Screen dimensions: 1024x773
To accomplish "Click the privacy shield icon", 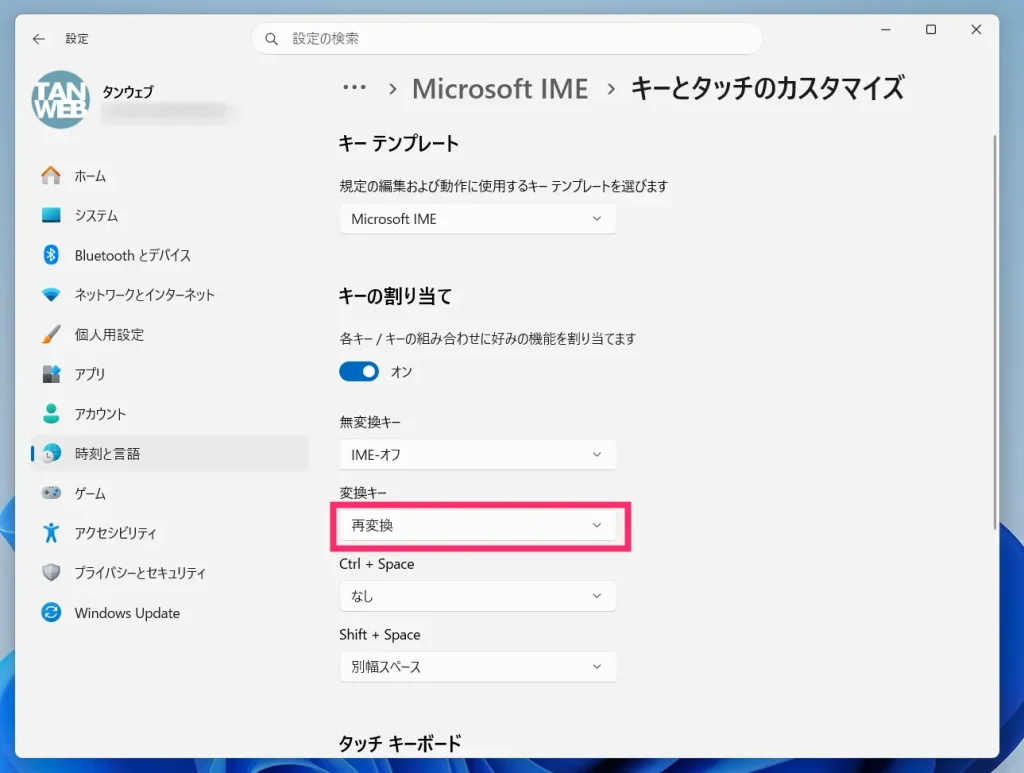I will (x=51, y=573).
